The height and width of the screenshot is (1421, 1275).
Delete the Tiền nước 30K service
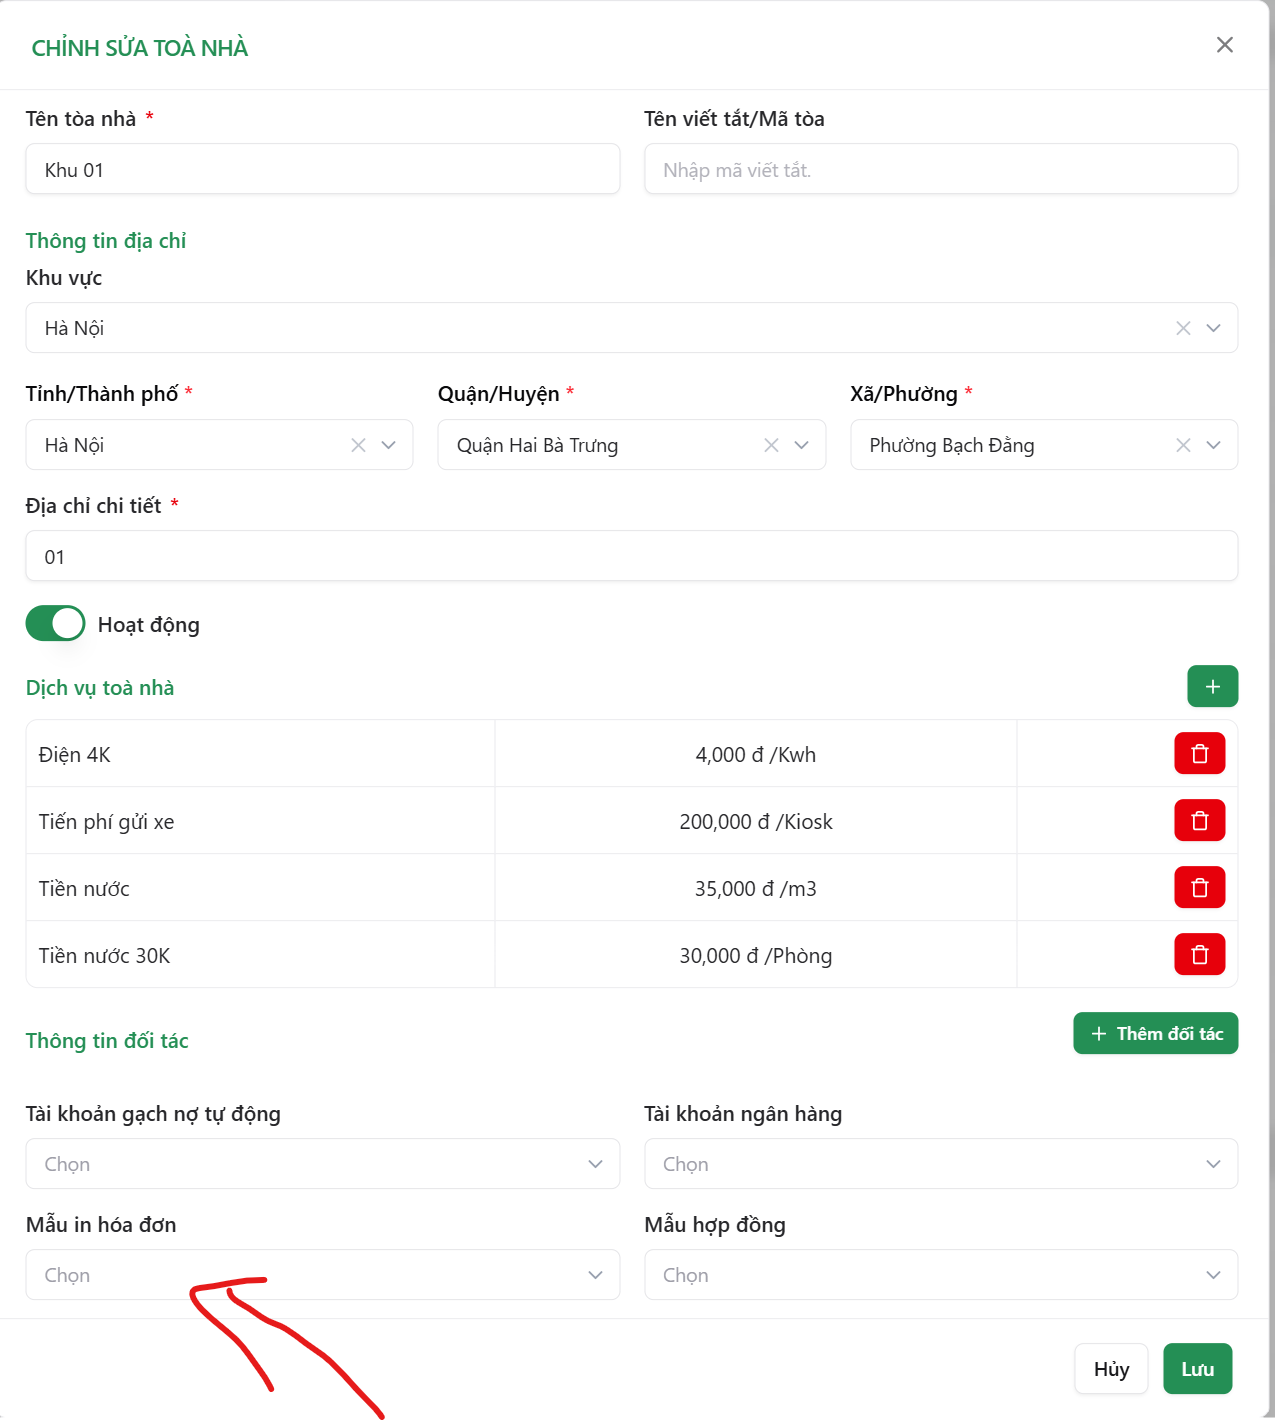1199,955
